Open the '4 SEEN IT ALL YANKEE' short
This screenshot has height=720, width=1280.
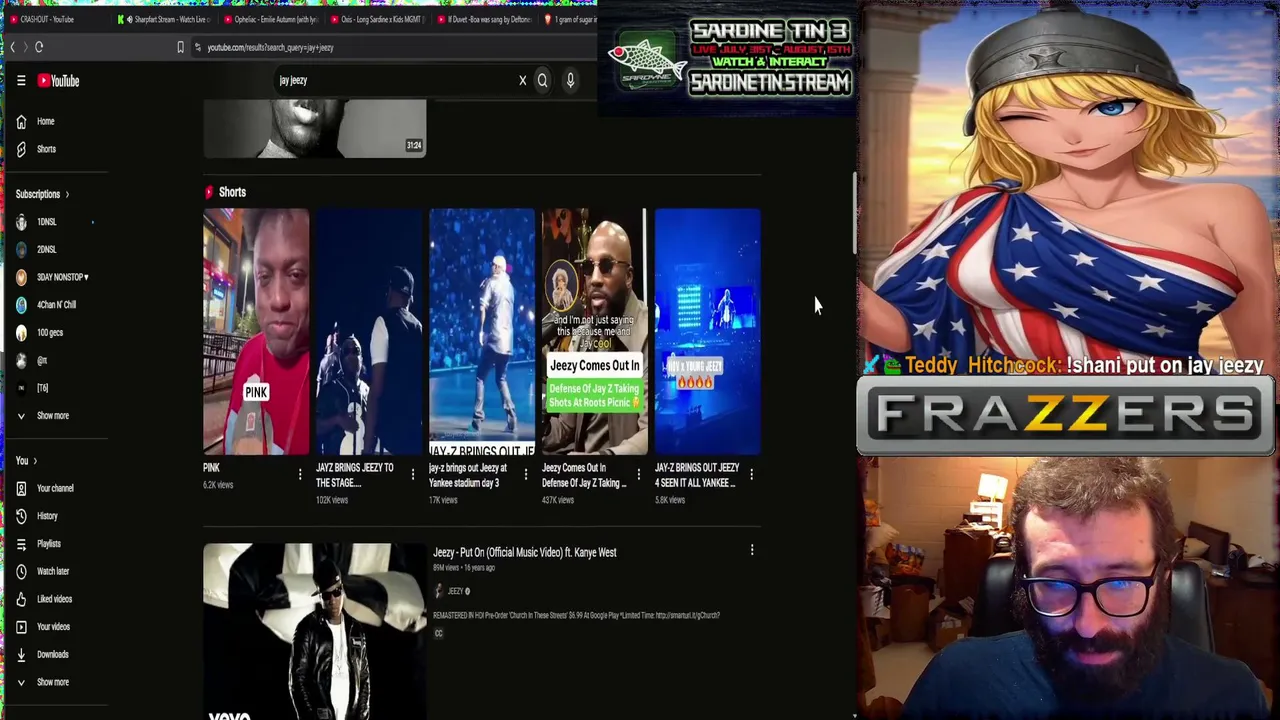pyautogui.click(x=708, y=332)
